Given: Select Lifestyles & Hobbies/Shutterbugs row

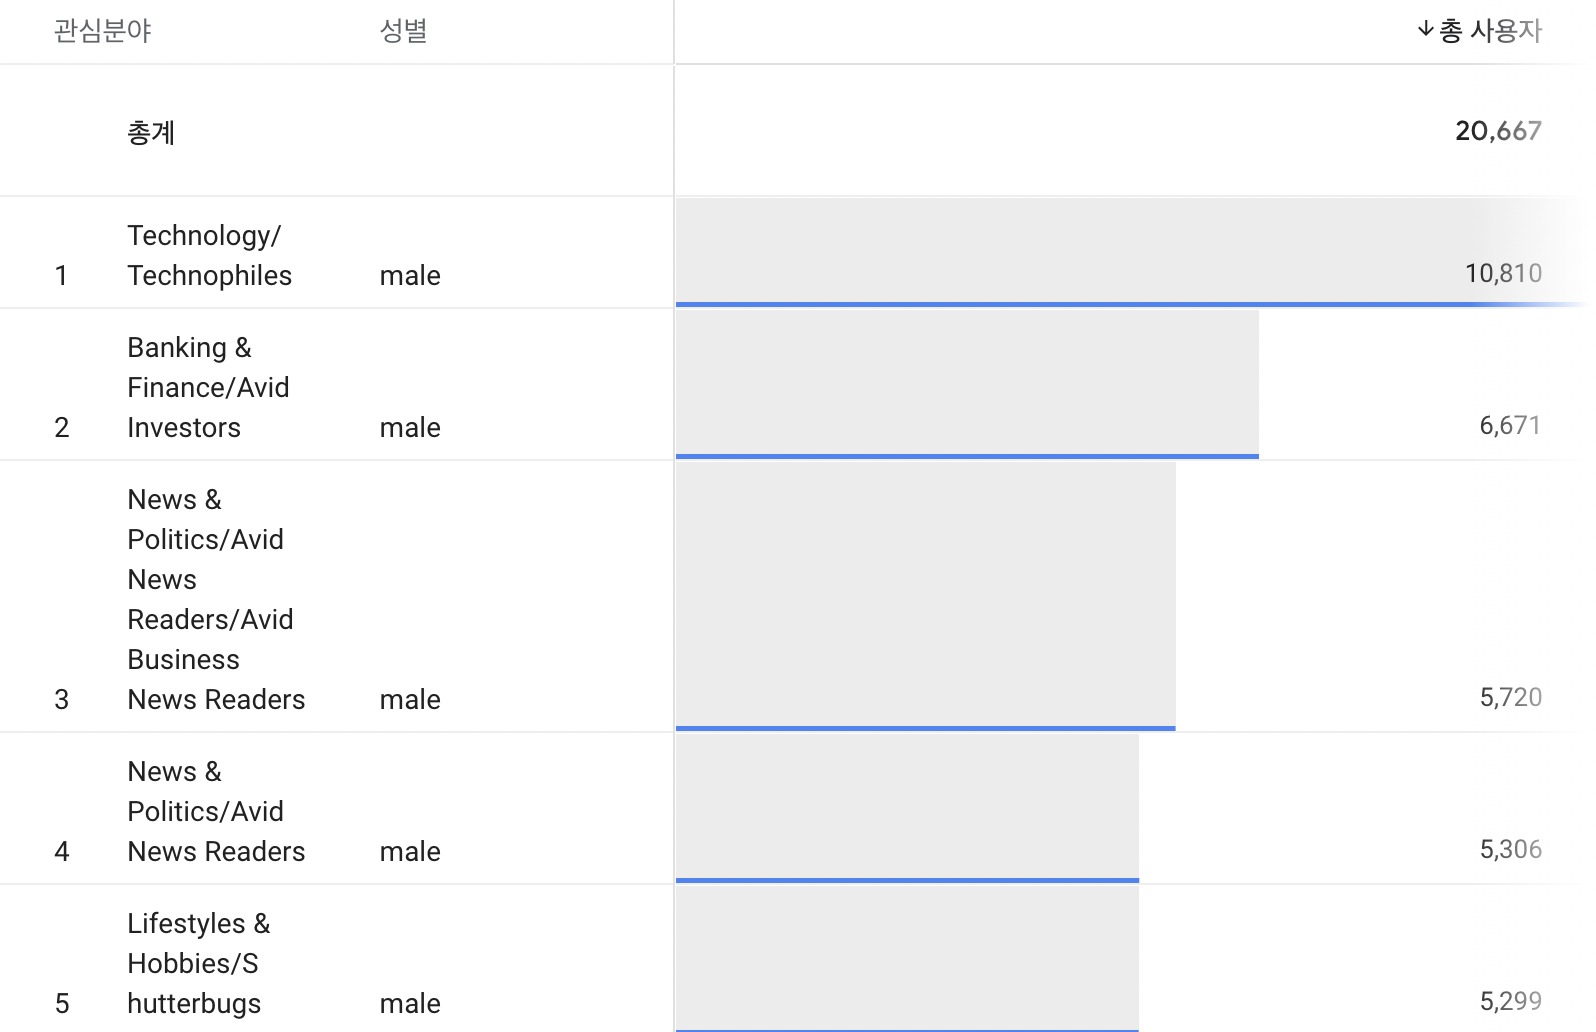Looking at the screenshot, I should [198, 963].
